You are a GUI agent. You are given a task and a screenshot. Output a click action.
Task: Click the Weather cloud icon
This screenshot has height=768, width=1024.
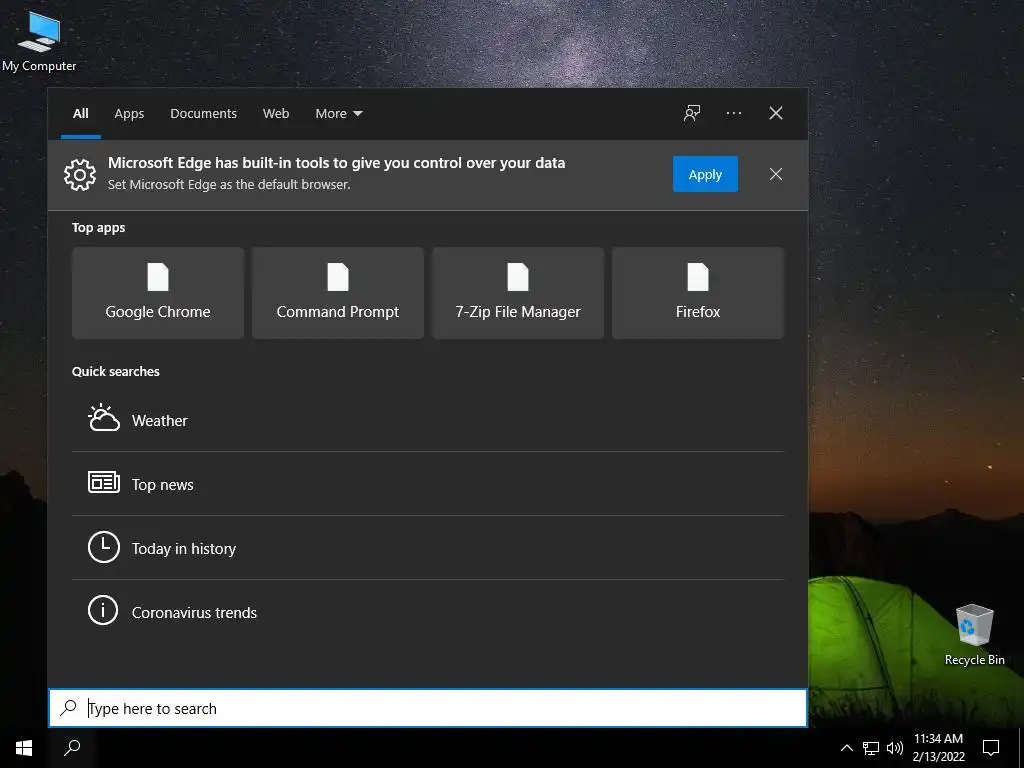click(x=104, y=419)
